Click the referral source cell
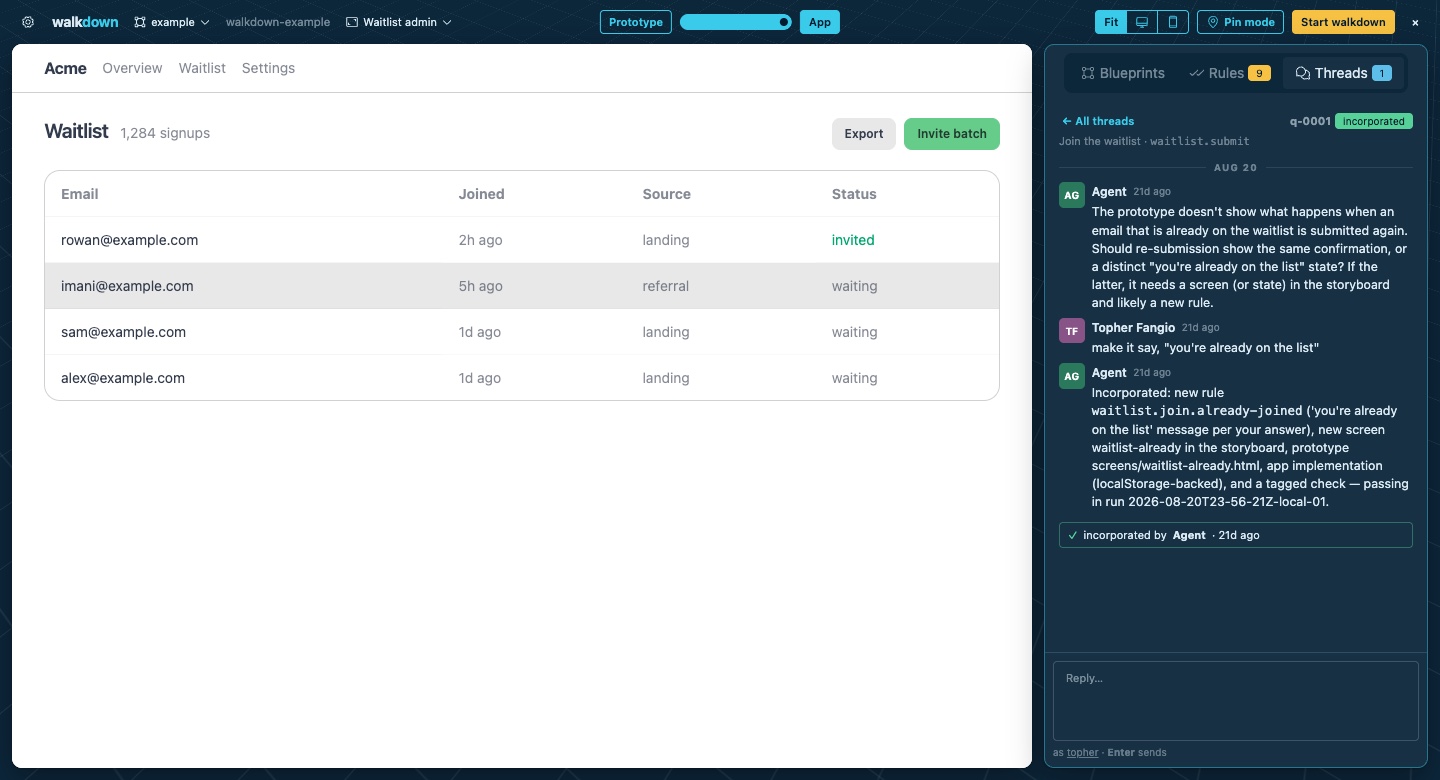 (666, 286)
